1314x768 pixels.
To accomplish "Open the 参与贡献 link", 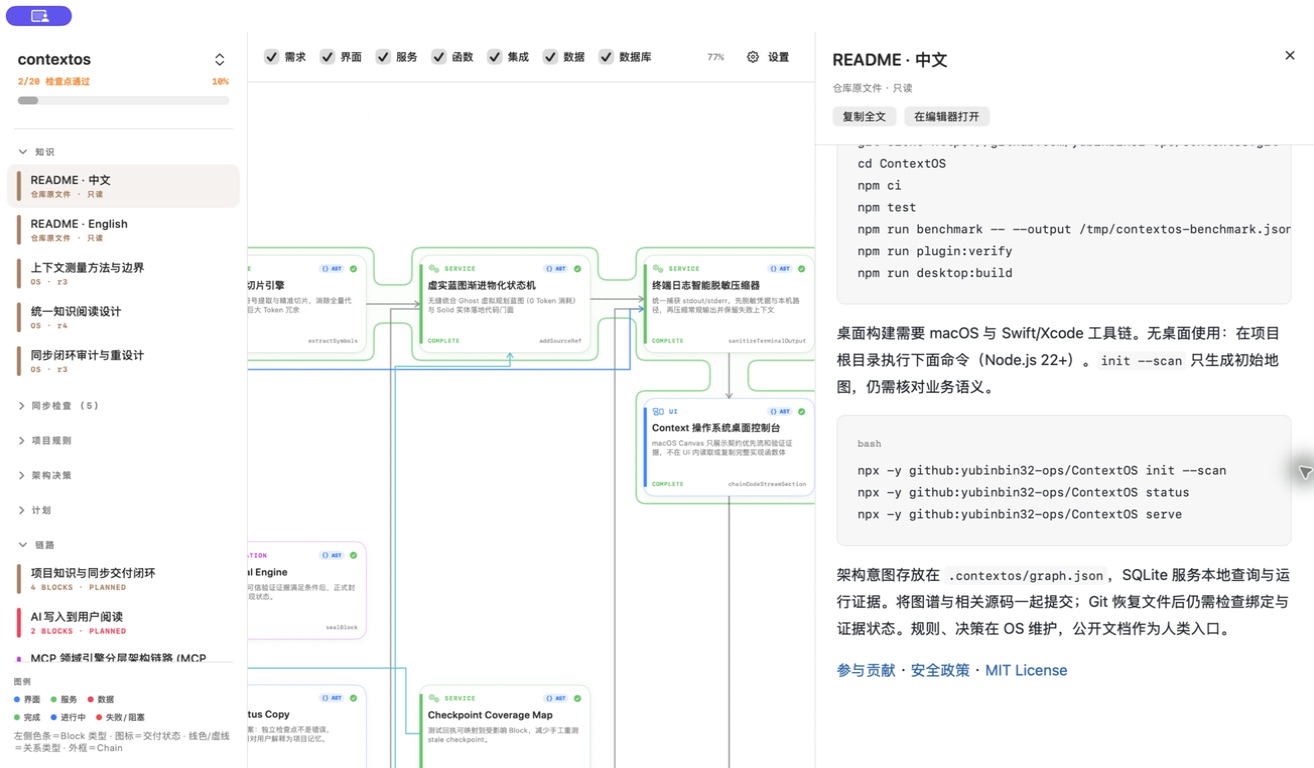I will coord(866,670).
